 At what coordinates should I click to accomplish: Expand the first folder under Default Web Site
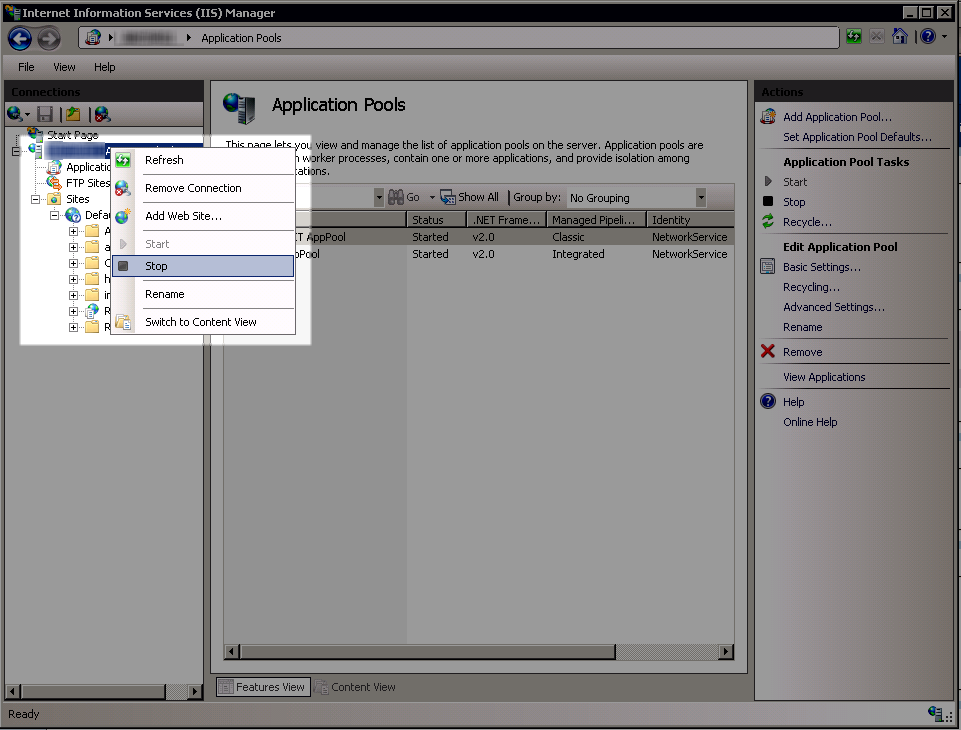pos(74,231)
